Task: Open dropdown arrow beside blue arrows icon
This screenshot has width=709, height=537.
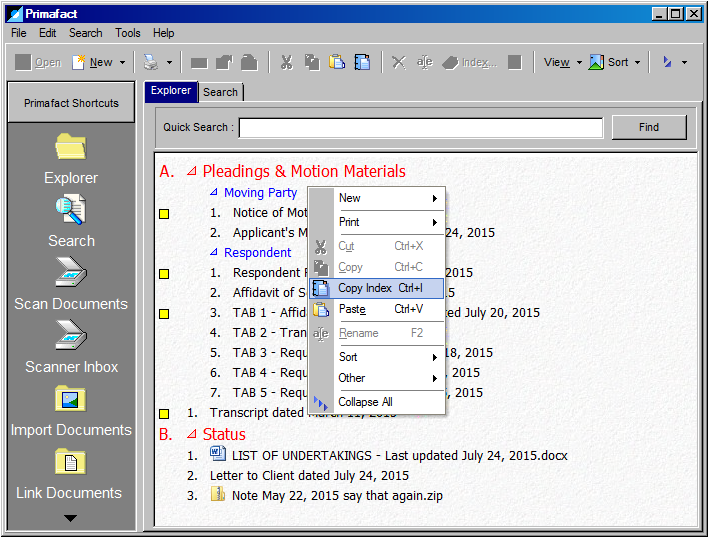Action: coord(685,62)
